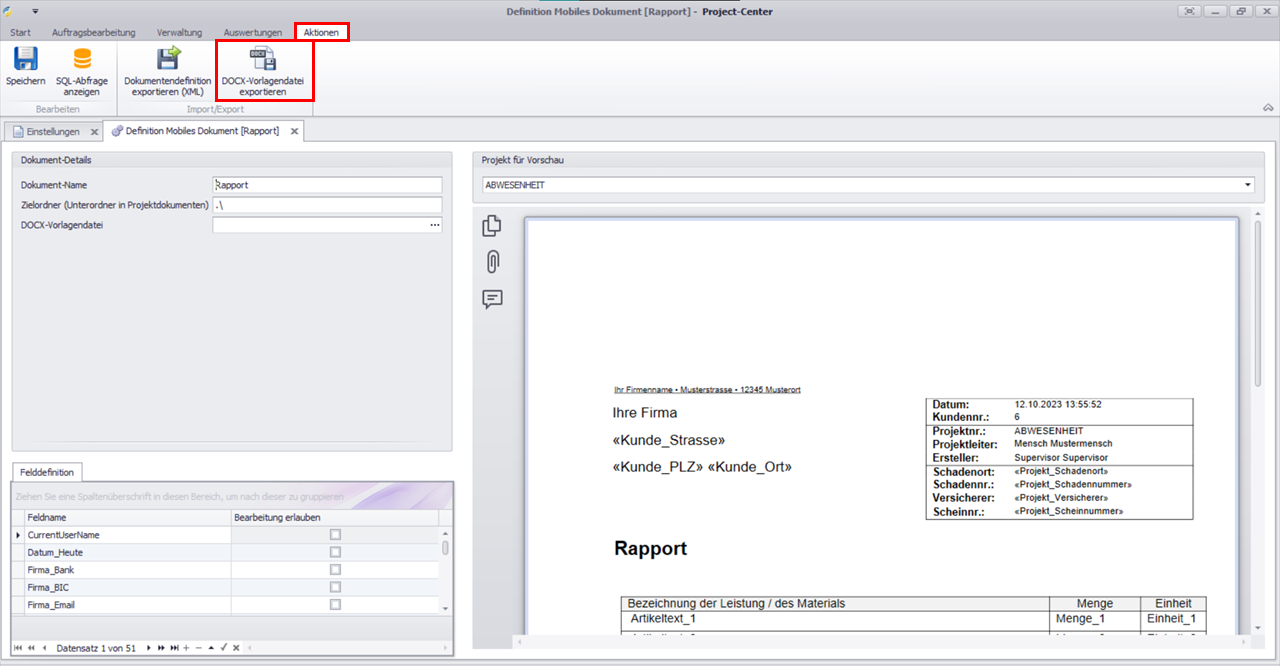This screenshot has width=1280, height=666.
Task: Export Dokumentendefinition as XML
Action: pos(167,59)
